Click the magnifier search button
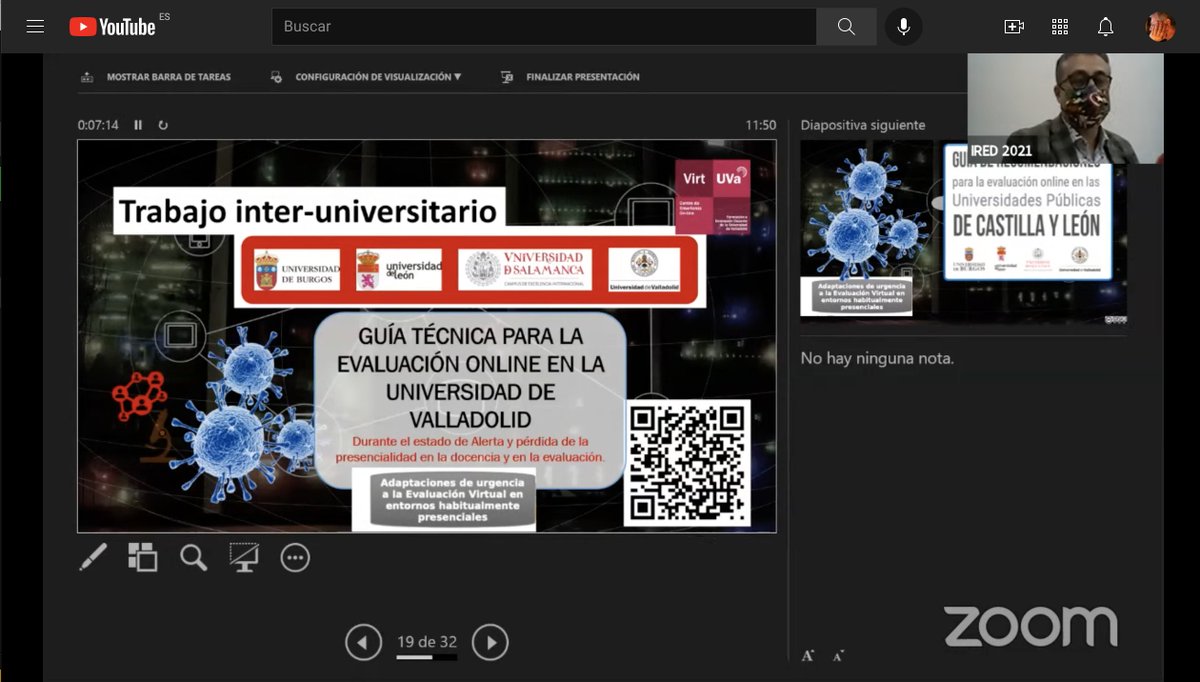 point(846,27)
